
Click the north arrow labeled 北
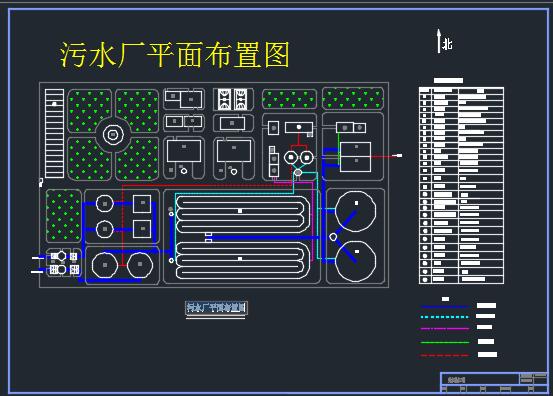click(x=444, y=42)
